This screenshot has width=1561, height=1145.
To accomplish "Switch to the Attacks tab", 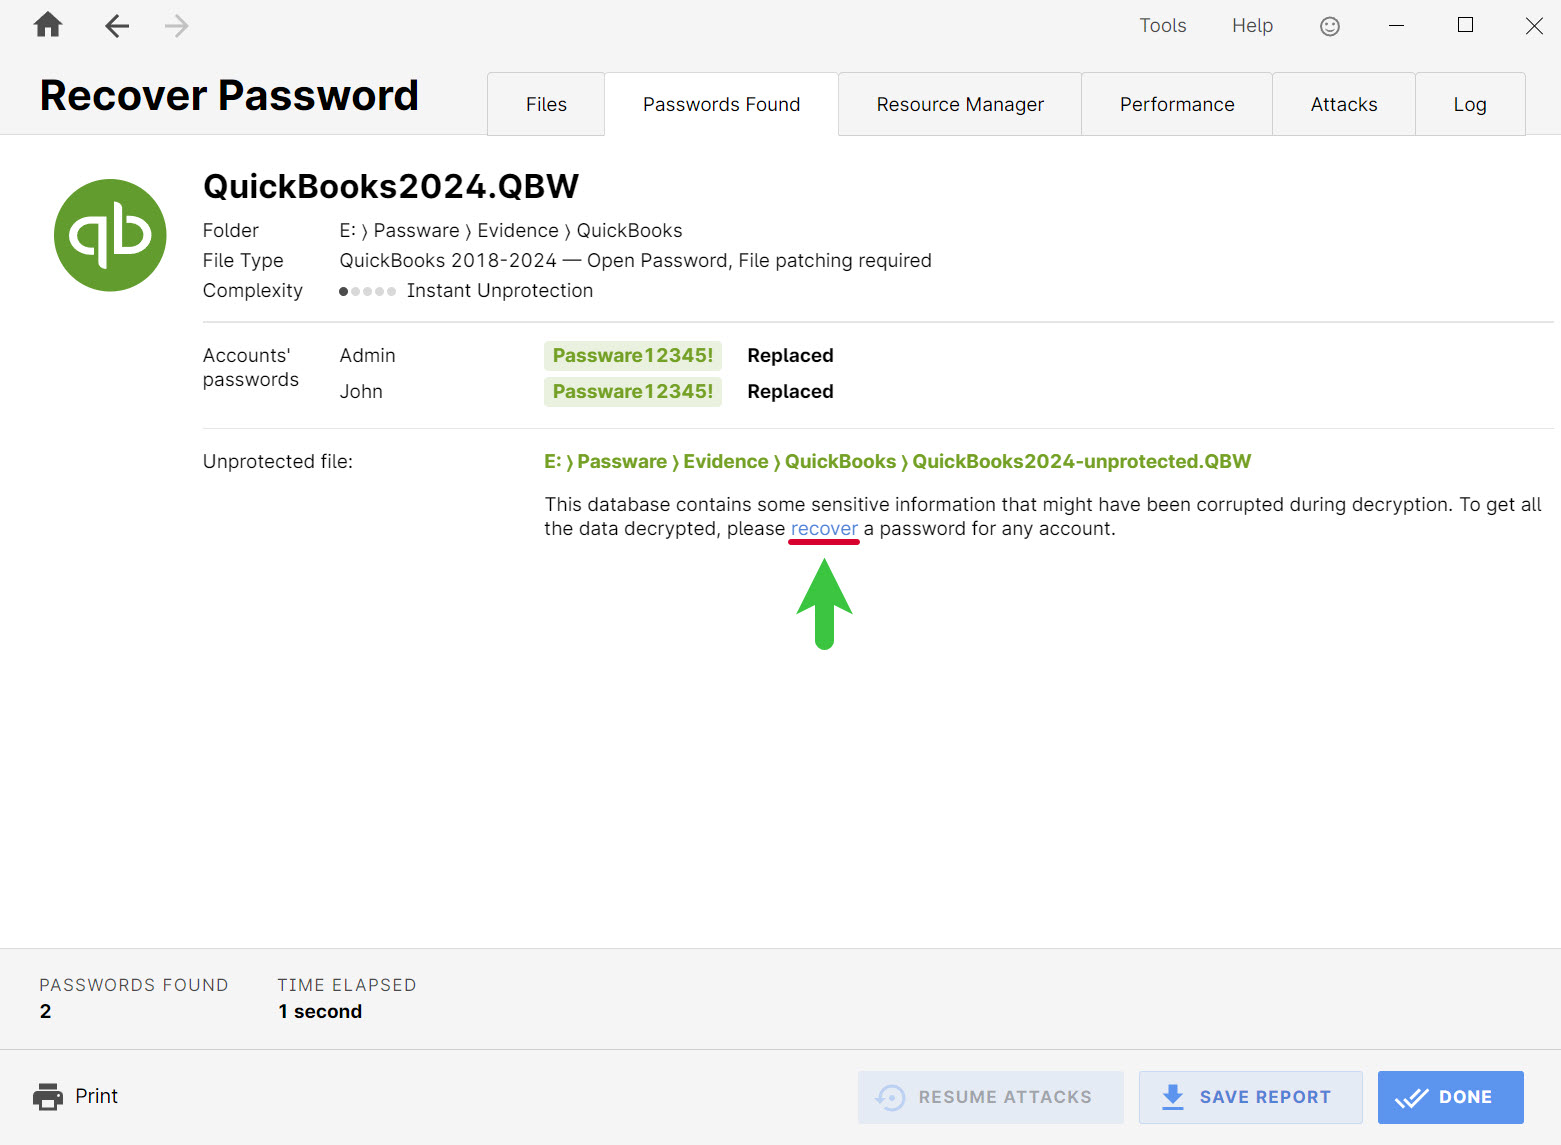I will [1343, 103].
